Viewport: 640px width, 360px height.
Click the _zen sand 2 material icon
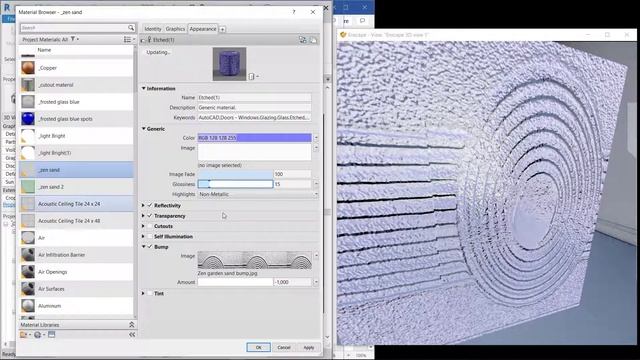coord(28,187)
